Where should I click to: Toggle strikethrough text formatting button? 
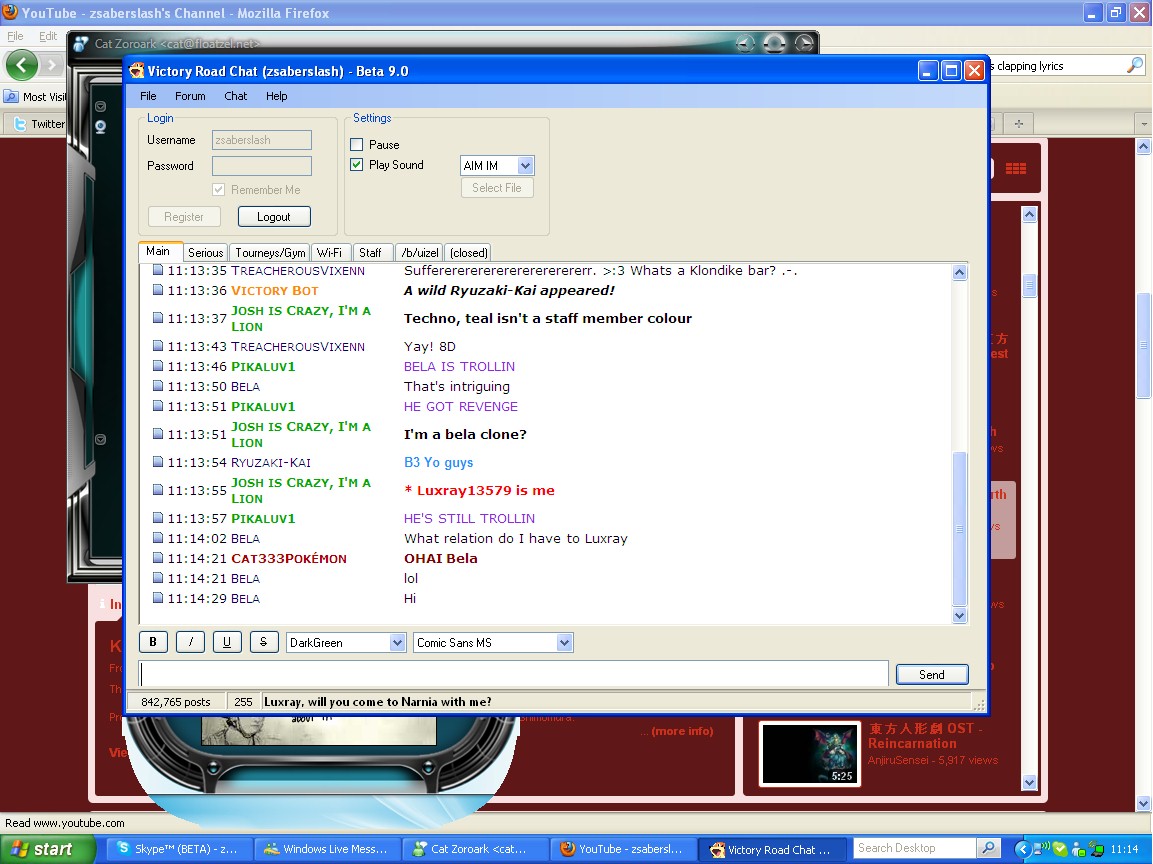tap(263, 642)
